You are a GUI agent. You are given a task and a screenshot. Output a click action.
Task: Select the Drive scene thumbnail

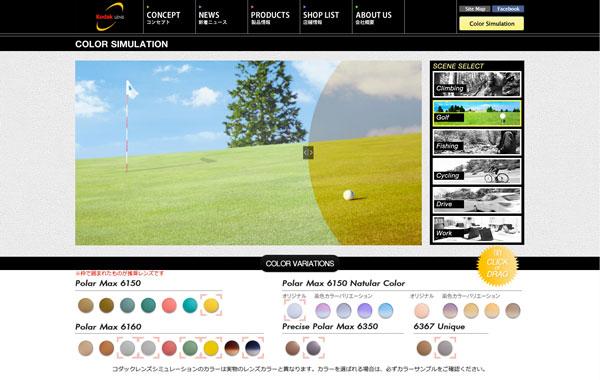477,200
